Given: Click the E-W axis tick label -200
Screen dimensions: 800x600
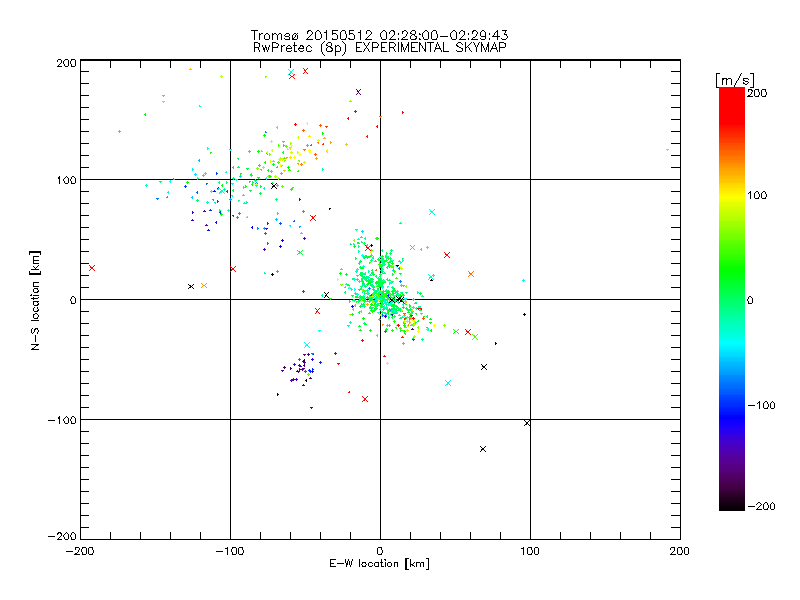Looking at the screenshot, I should pos(80,552).
